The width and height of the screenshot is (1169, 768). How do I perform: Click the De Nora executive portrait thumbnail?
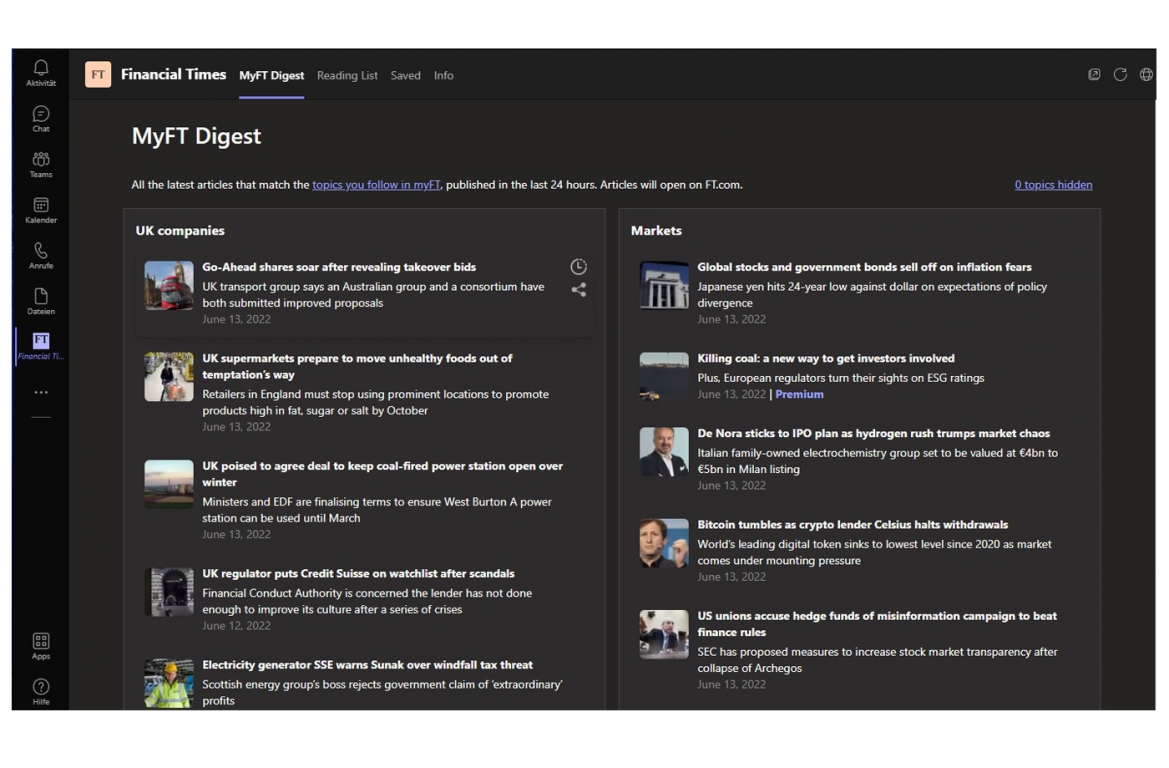coord(664,451)
